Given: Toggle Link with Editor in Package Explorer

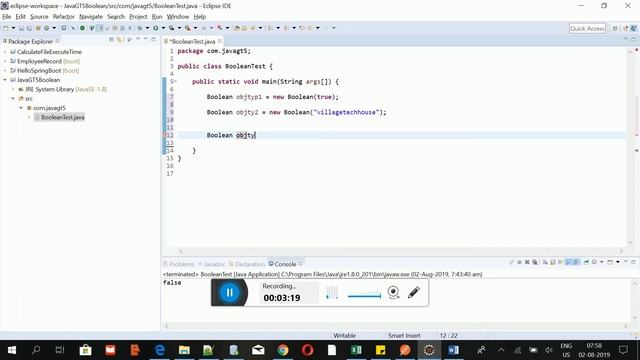Looking at the screenshot, I should click(x=119, y=40).
